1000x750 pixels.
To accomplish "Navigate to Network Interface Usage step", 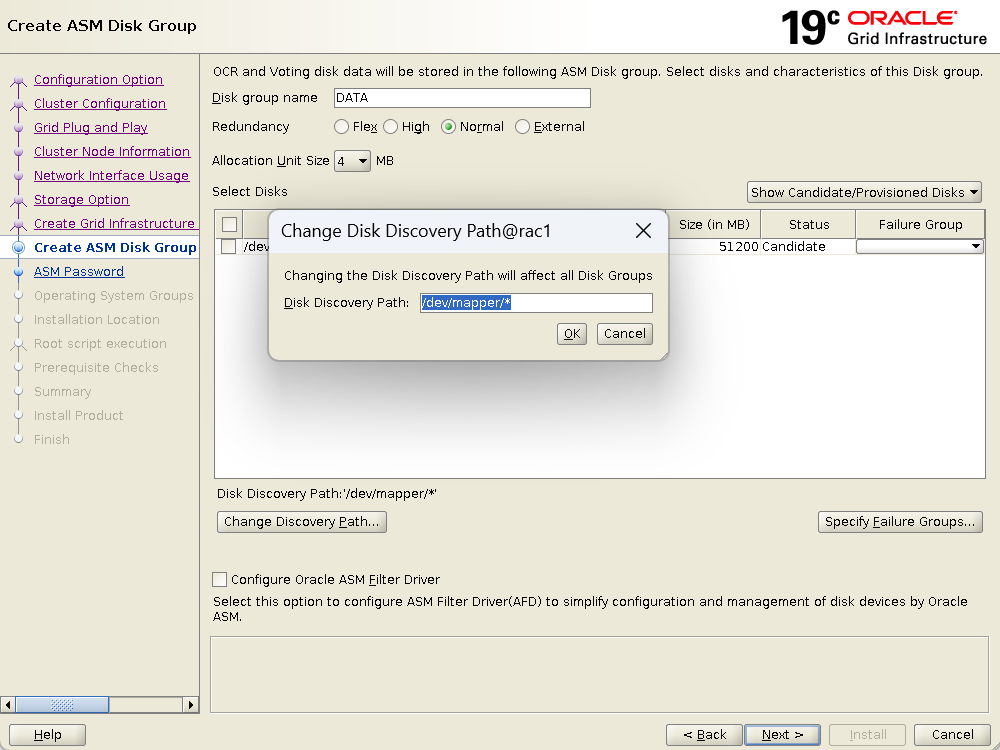I will point(111,176).
